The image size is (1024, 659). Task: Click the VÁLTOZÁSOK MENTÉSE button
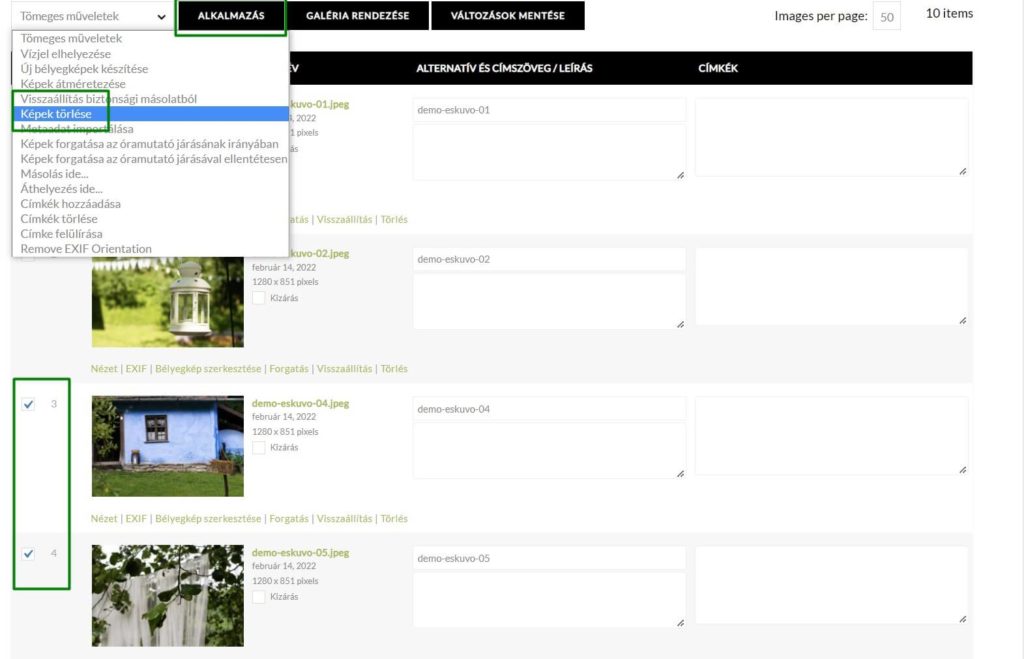click(507, 16)
